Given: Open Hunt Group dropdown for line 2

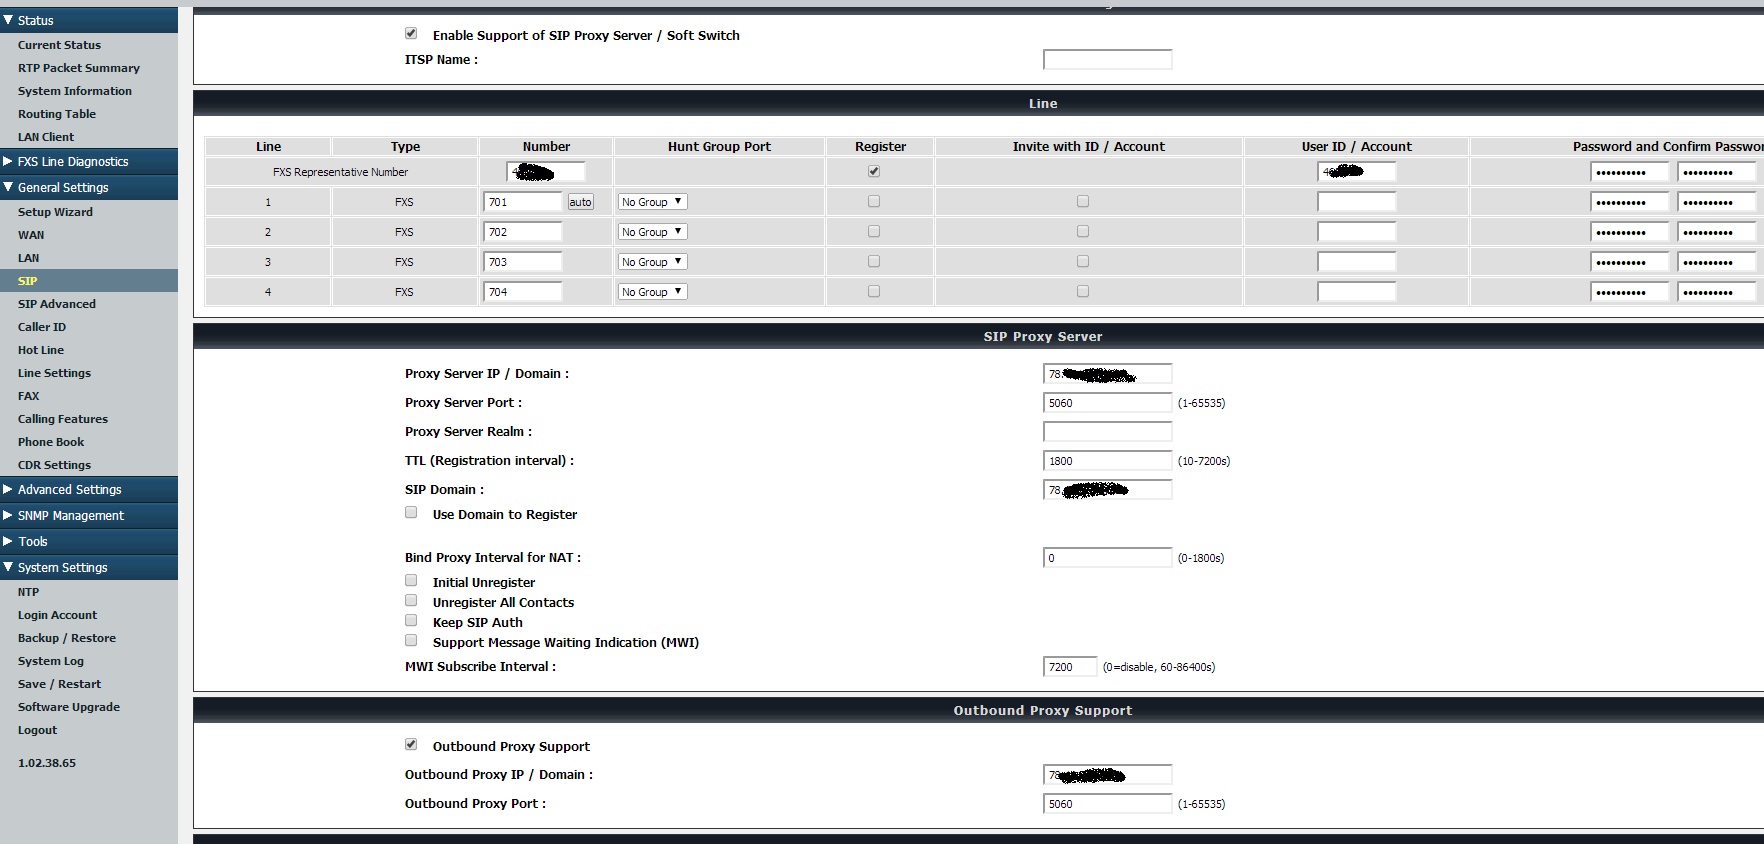Looking at the screenshot, I should (x=652, y=232).
